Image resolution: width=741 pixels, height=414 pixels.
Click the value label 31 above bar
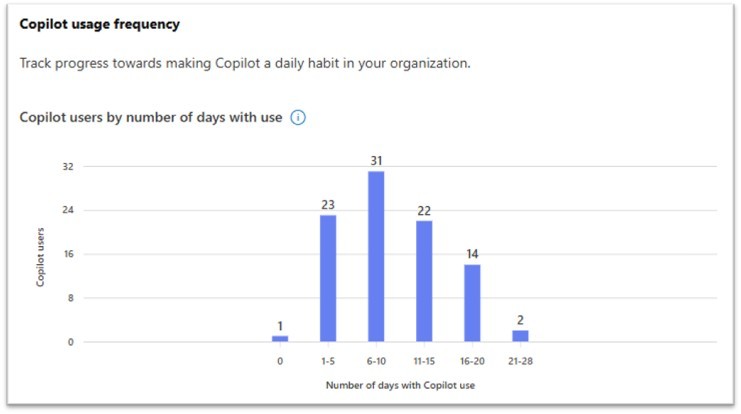click(376, 161)
